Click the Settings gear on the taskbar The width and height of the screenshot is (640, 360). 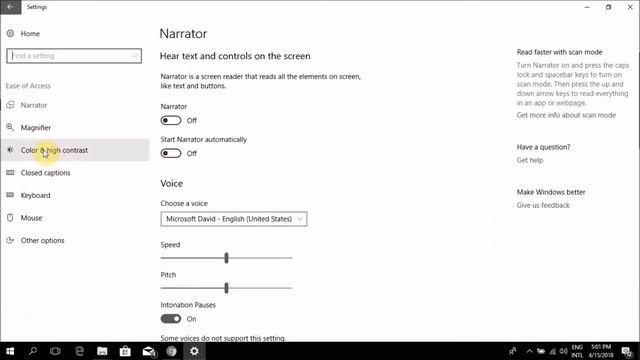(x=194, y=351)
